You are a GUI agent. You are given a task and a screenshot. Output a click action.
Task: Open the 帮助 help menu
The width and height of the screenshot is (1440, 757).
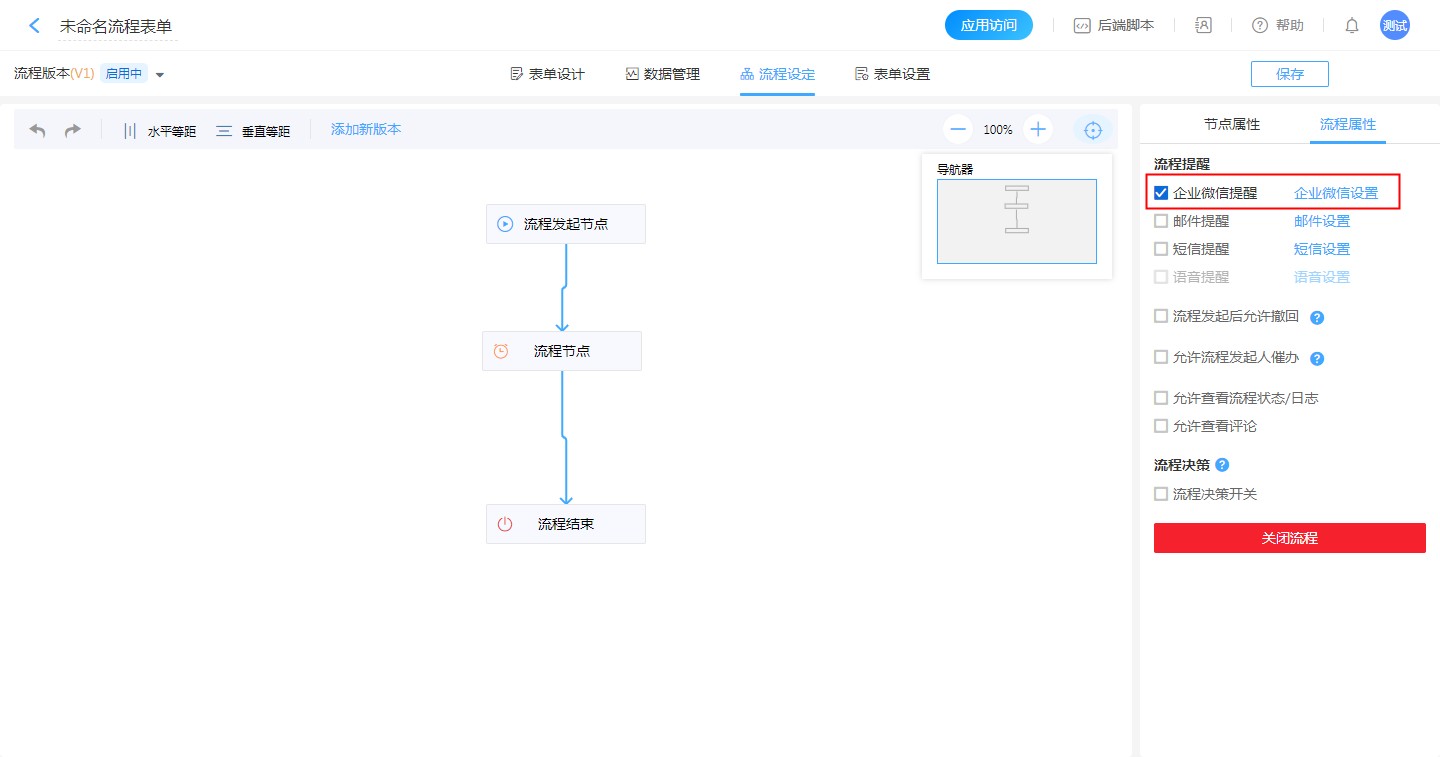(1278, 26)
